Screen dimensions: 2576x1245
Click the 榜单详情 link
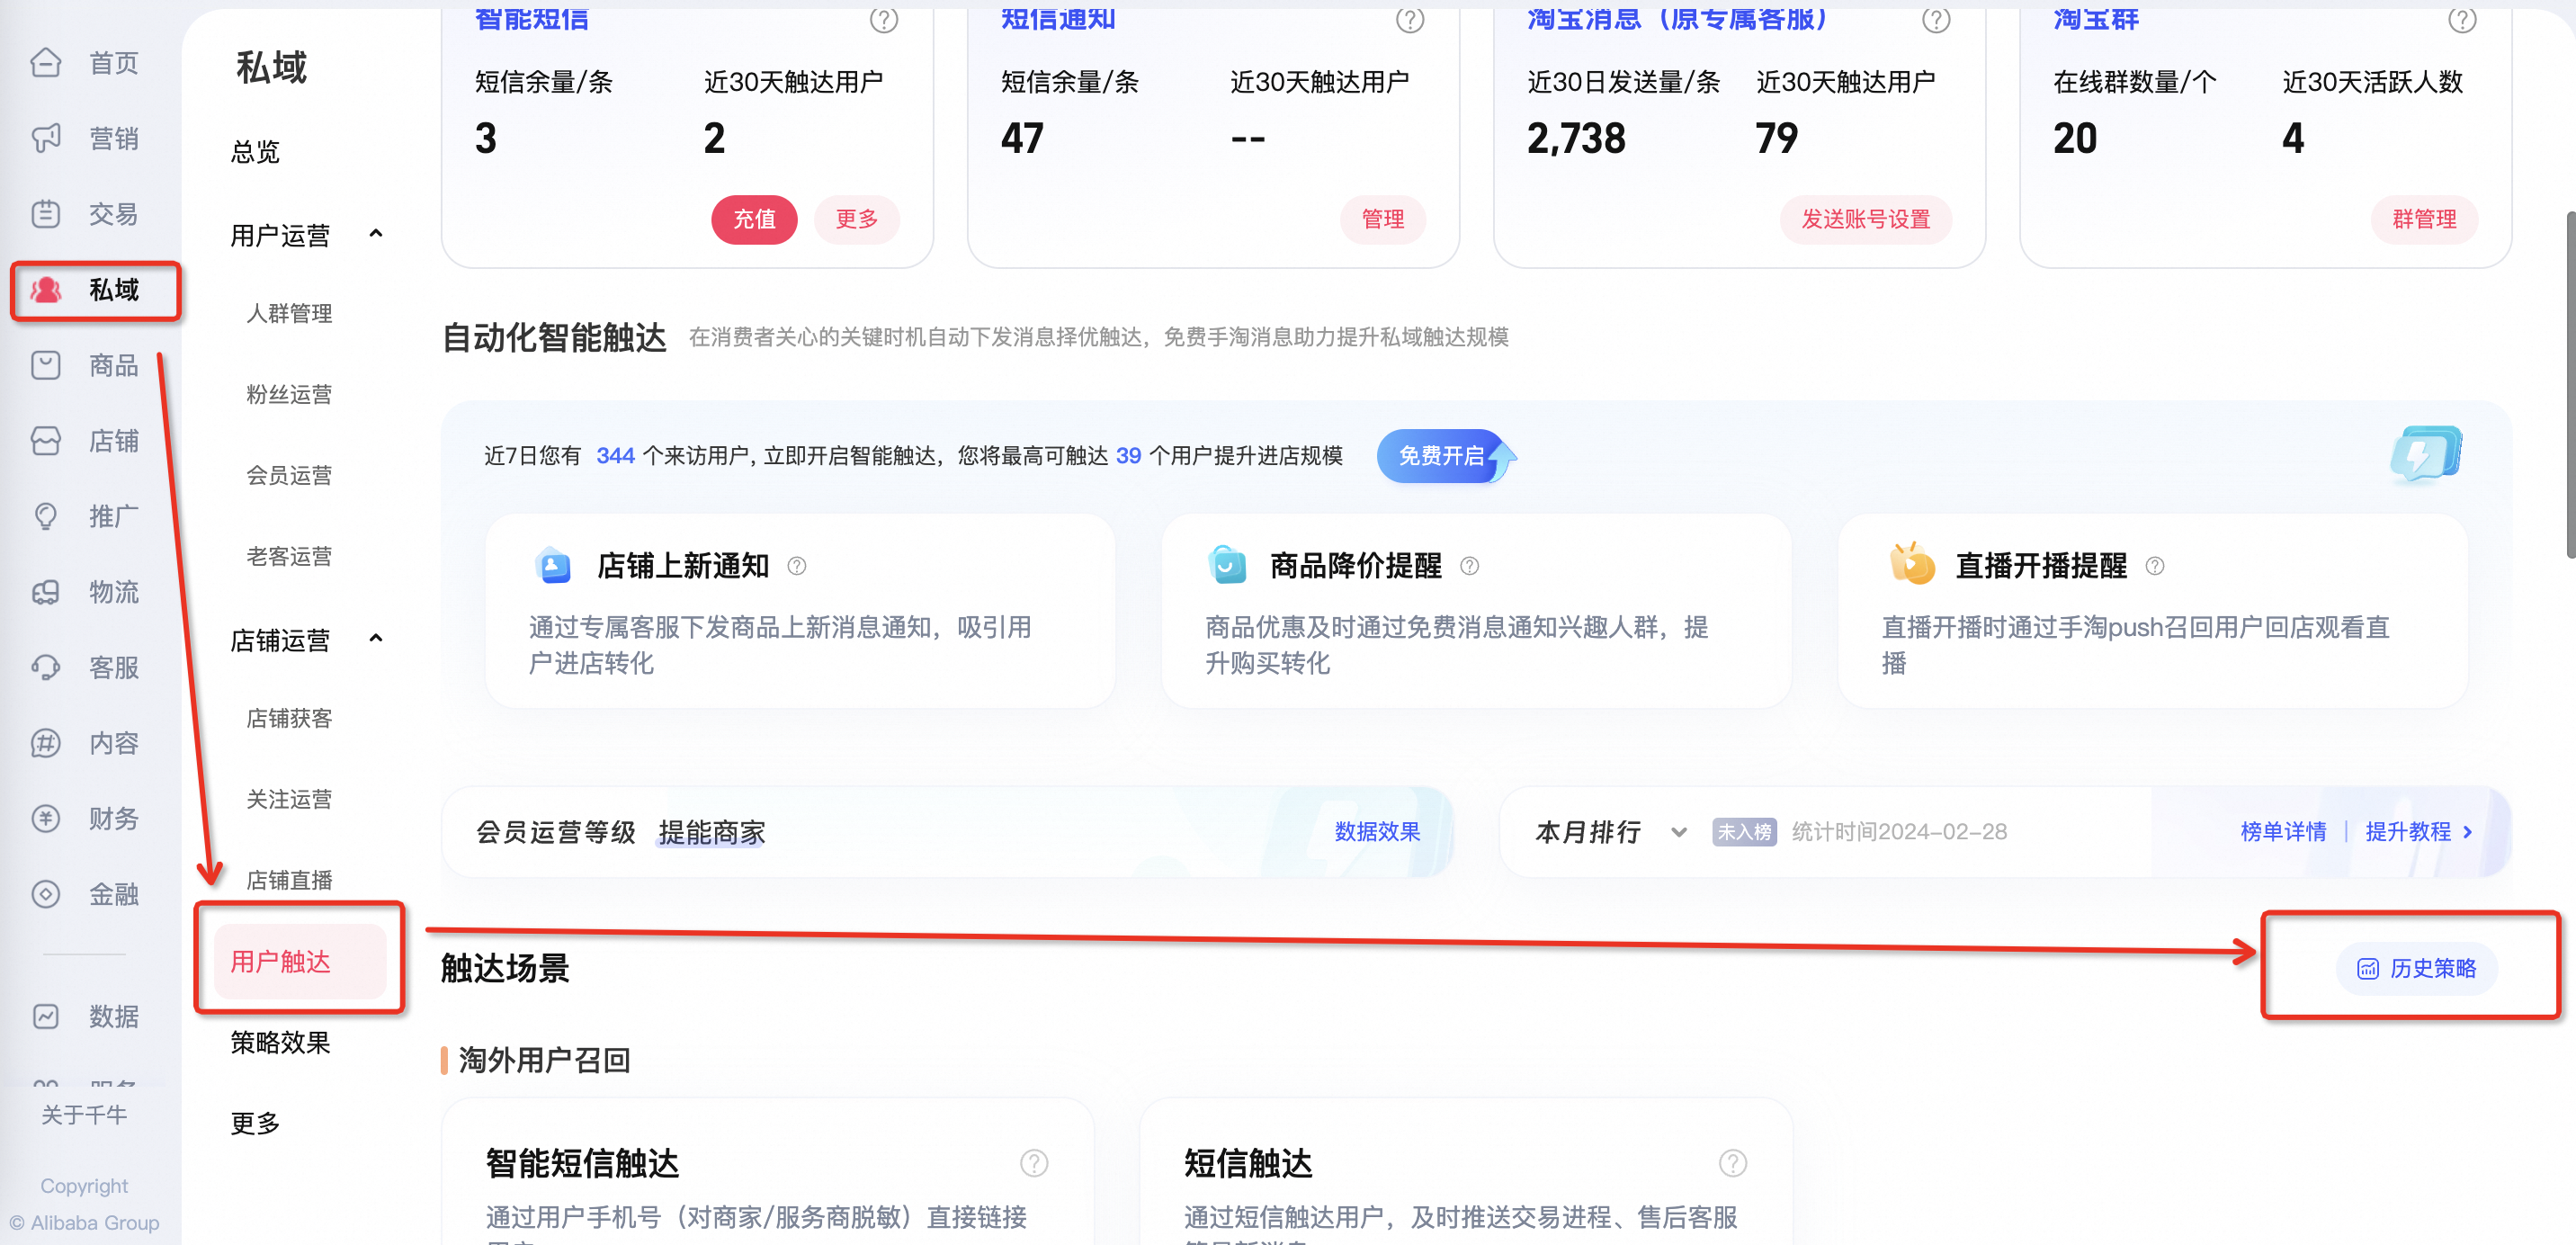click(x=2283, y=832)
